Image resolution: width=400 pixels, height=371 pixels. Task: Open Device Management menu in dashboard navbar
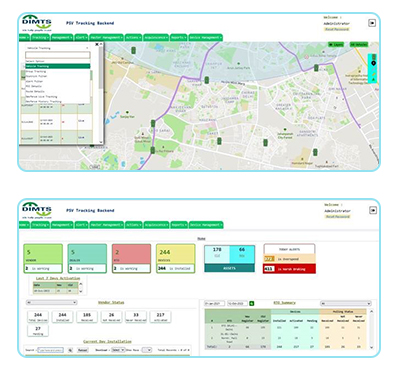click(206, 225)
